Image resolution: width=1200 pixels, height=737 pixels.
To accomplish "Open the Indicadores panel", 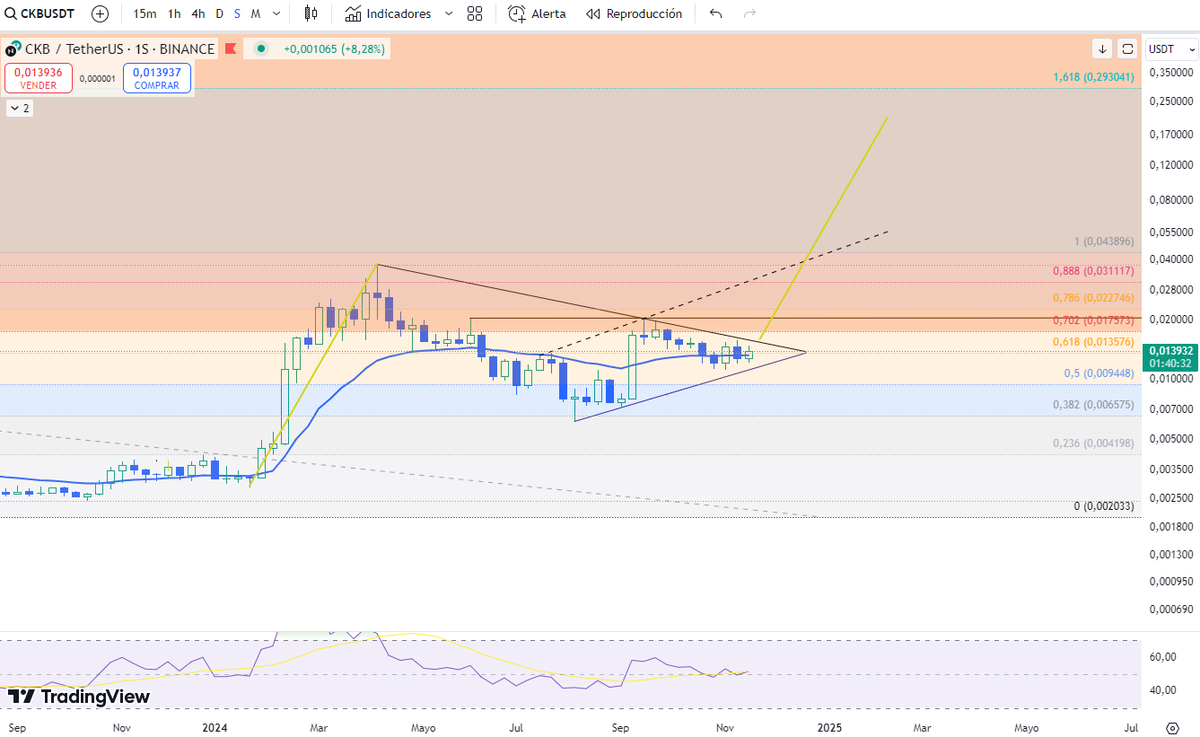I will tap(388, 14).
